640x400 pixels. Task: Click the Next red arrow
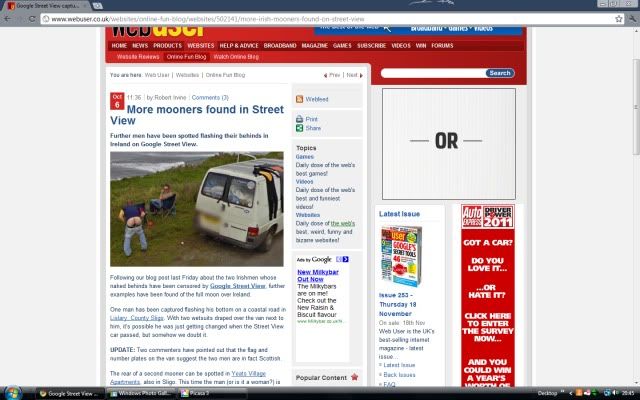[x=361, y=75]
